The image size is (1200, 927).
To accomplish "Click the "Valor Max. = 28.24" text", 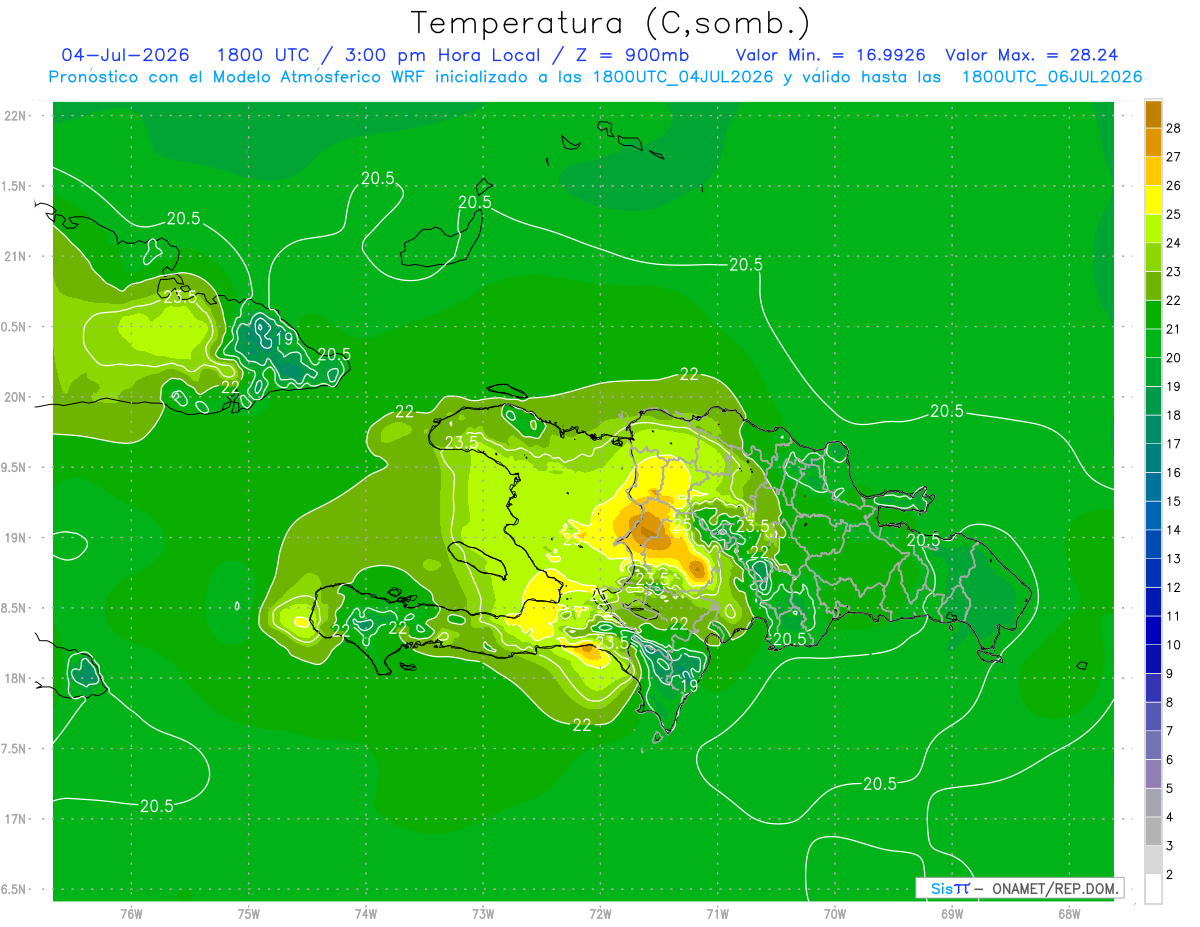I will [x=1032, y=55].
